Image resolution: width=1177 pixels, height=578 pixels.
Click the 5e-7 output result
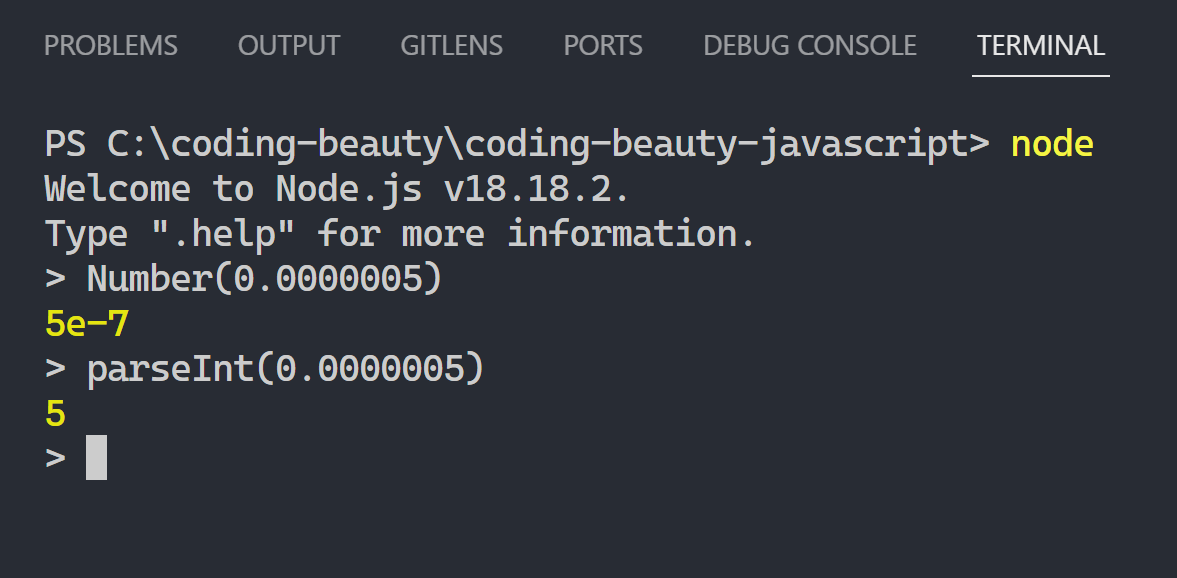pyautogui.click(x=87, y=324)
